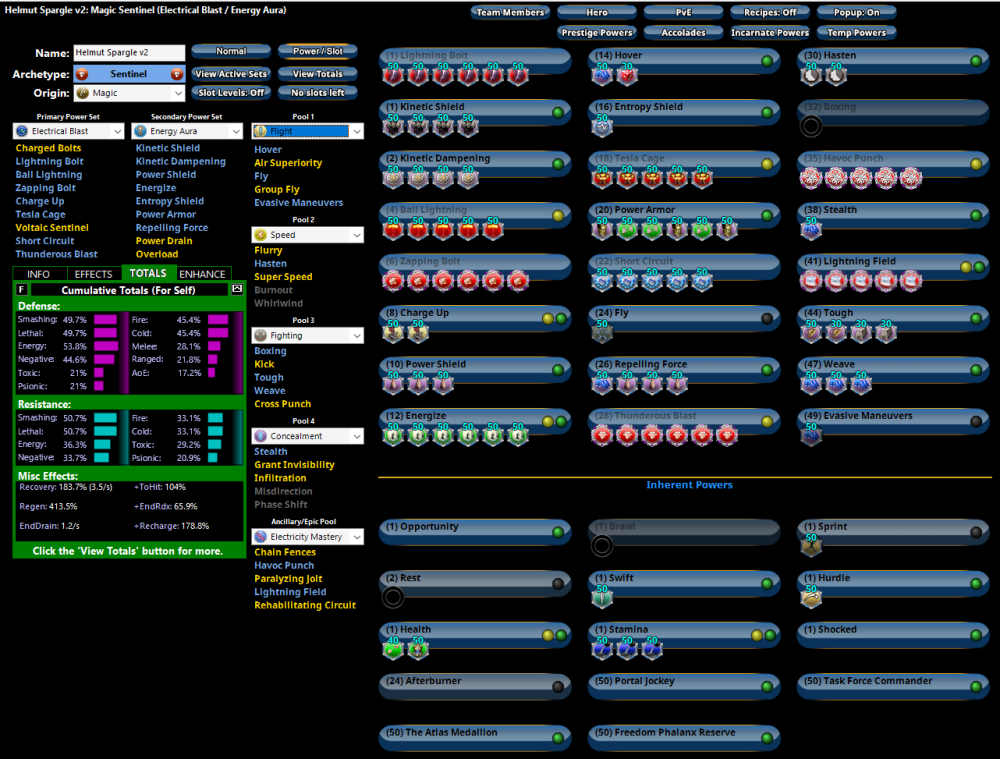1000x759 pixels.
Task: Open the Origin dropdown showing Magic
Action: click(x=130, y=93)
